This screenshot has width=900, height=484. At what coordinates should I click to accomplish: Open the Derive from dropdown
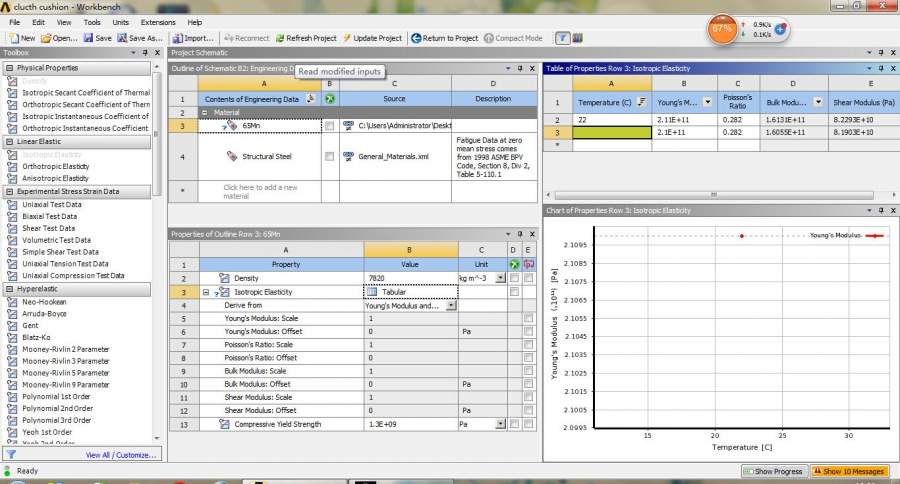pos(451,305)
